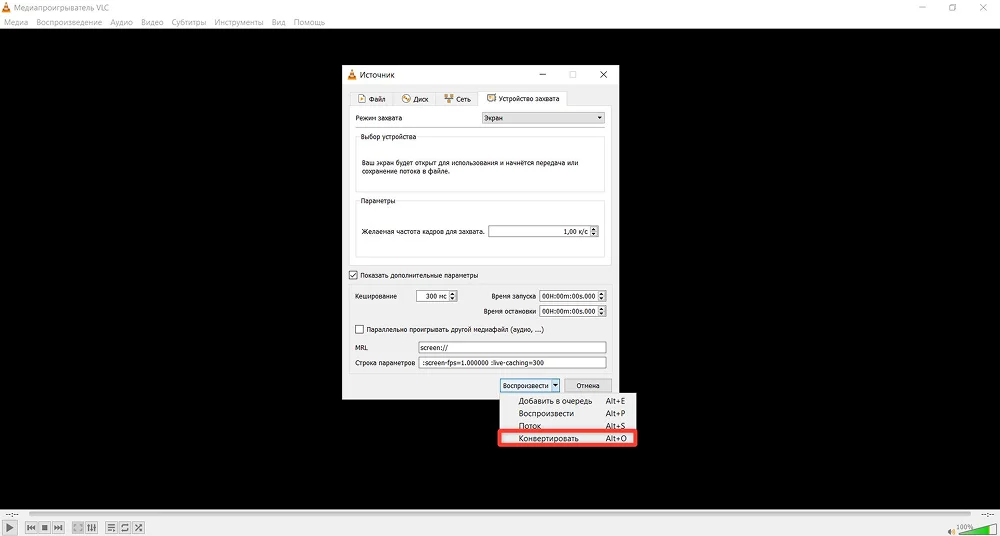The height and width of the screenshot is (536, 1000).
Task: Show the playlist icon
Action: [x=111, y=527]
